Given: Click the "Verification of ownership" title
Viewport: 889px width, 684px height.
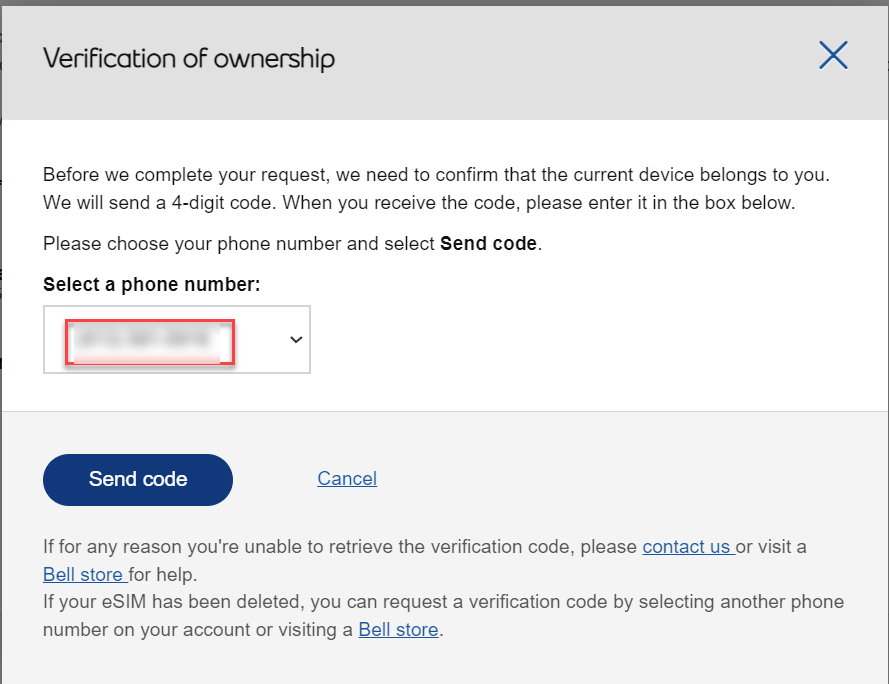Looking at the screenshot, I should coord(189,58).
